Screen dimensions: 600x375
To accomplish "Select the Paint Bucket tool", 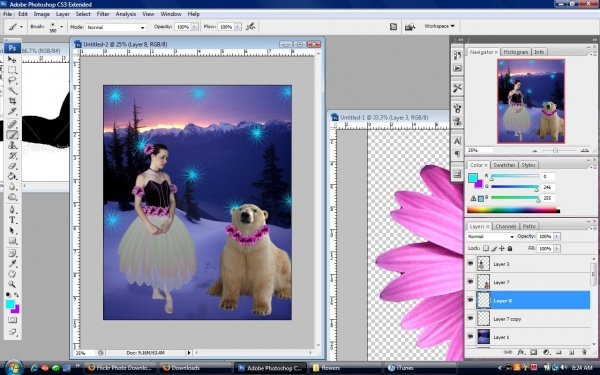I will 12,176.
